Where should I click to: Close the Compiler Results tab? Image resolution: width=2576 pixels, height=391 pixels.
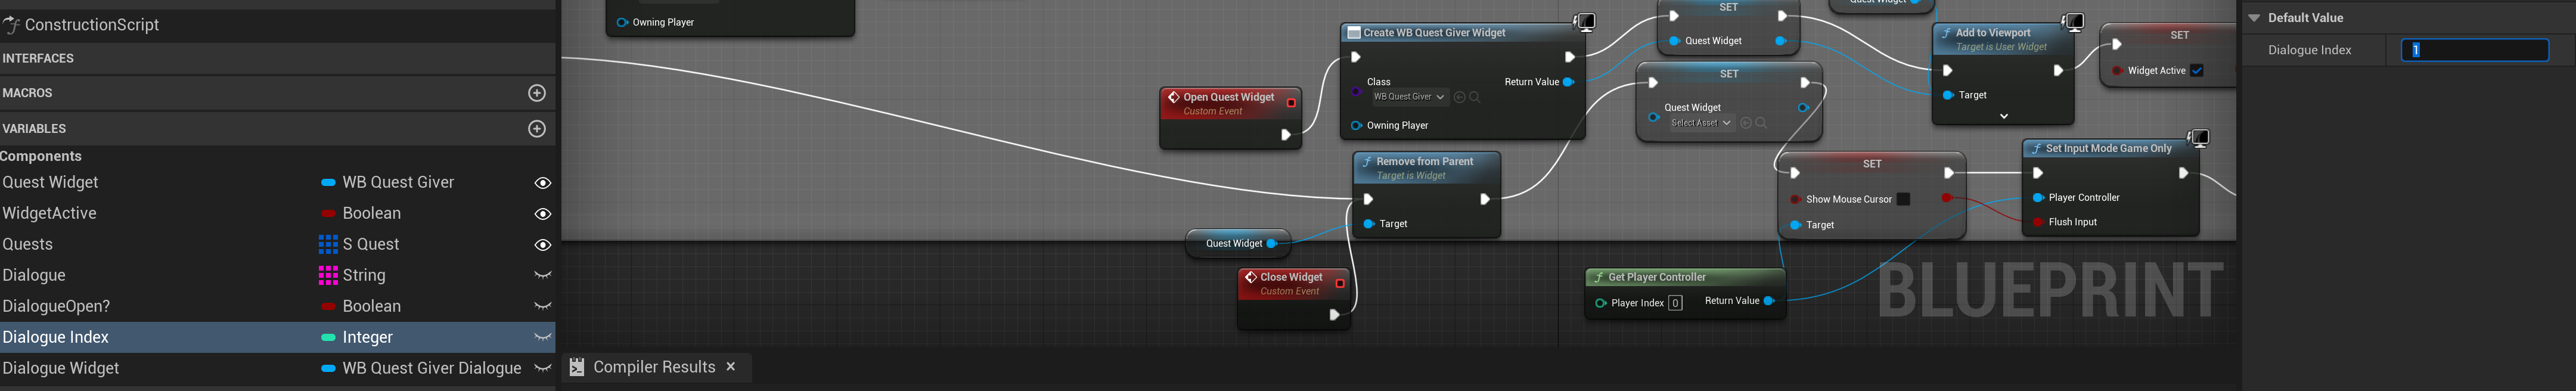[x=731, y=367]
